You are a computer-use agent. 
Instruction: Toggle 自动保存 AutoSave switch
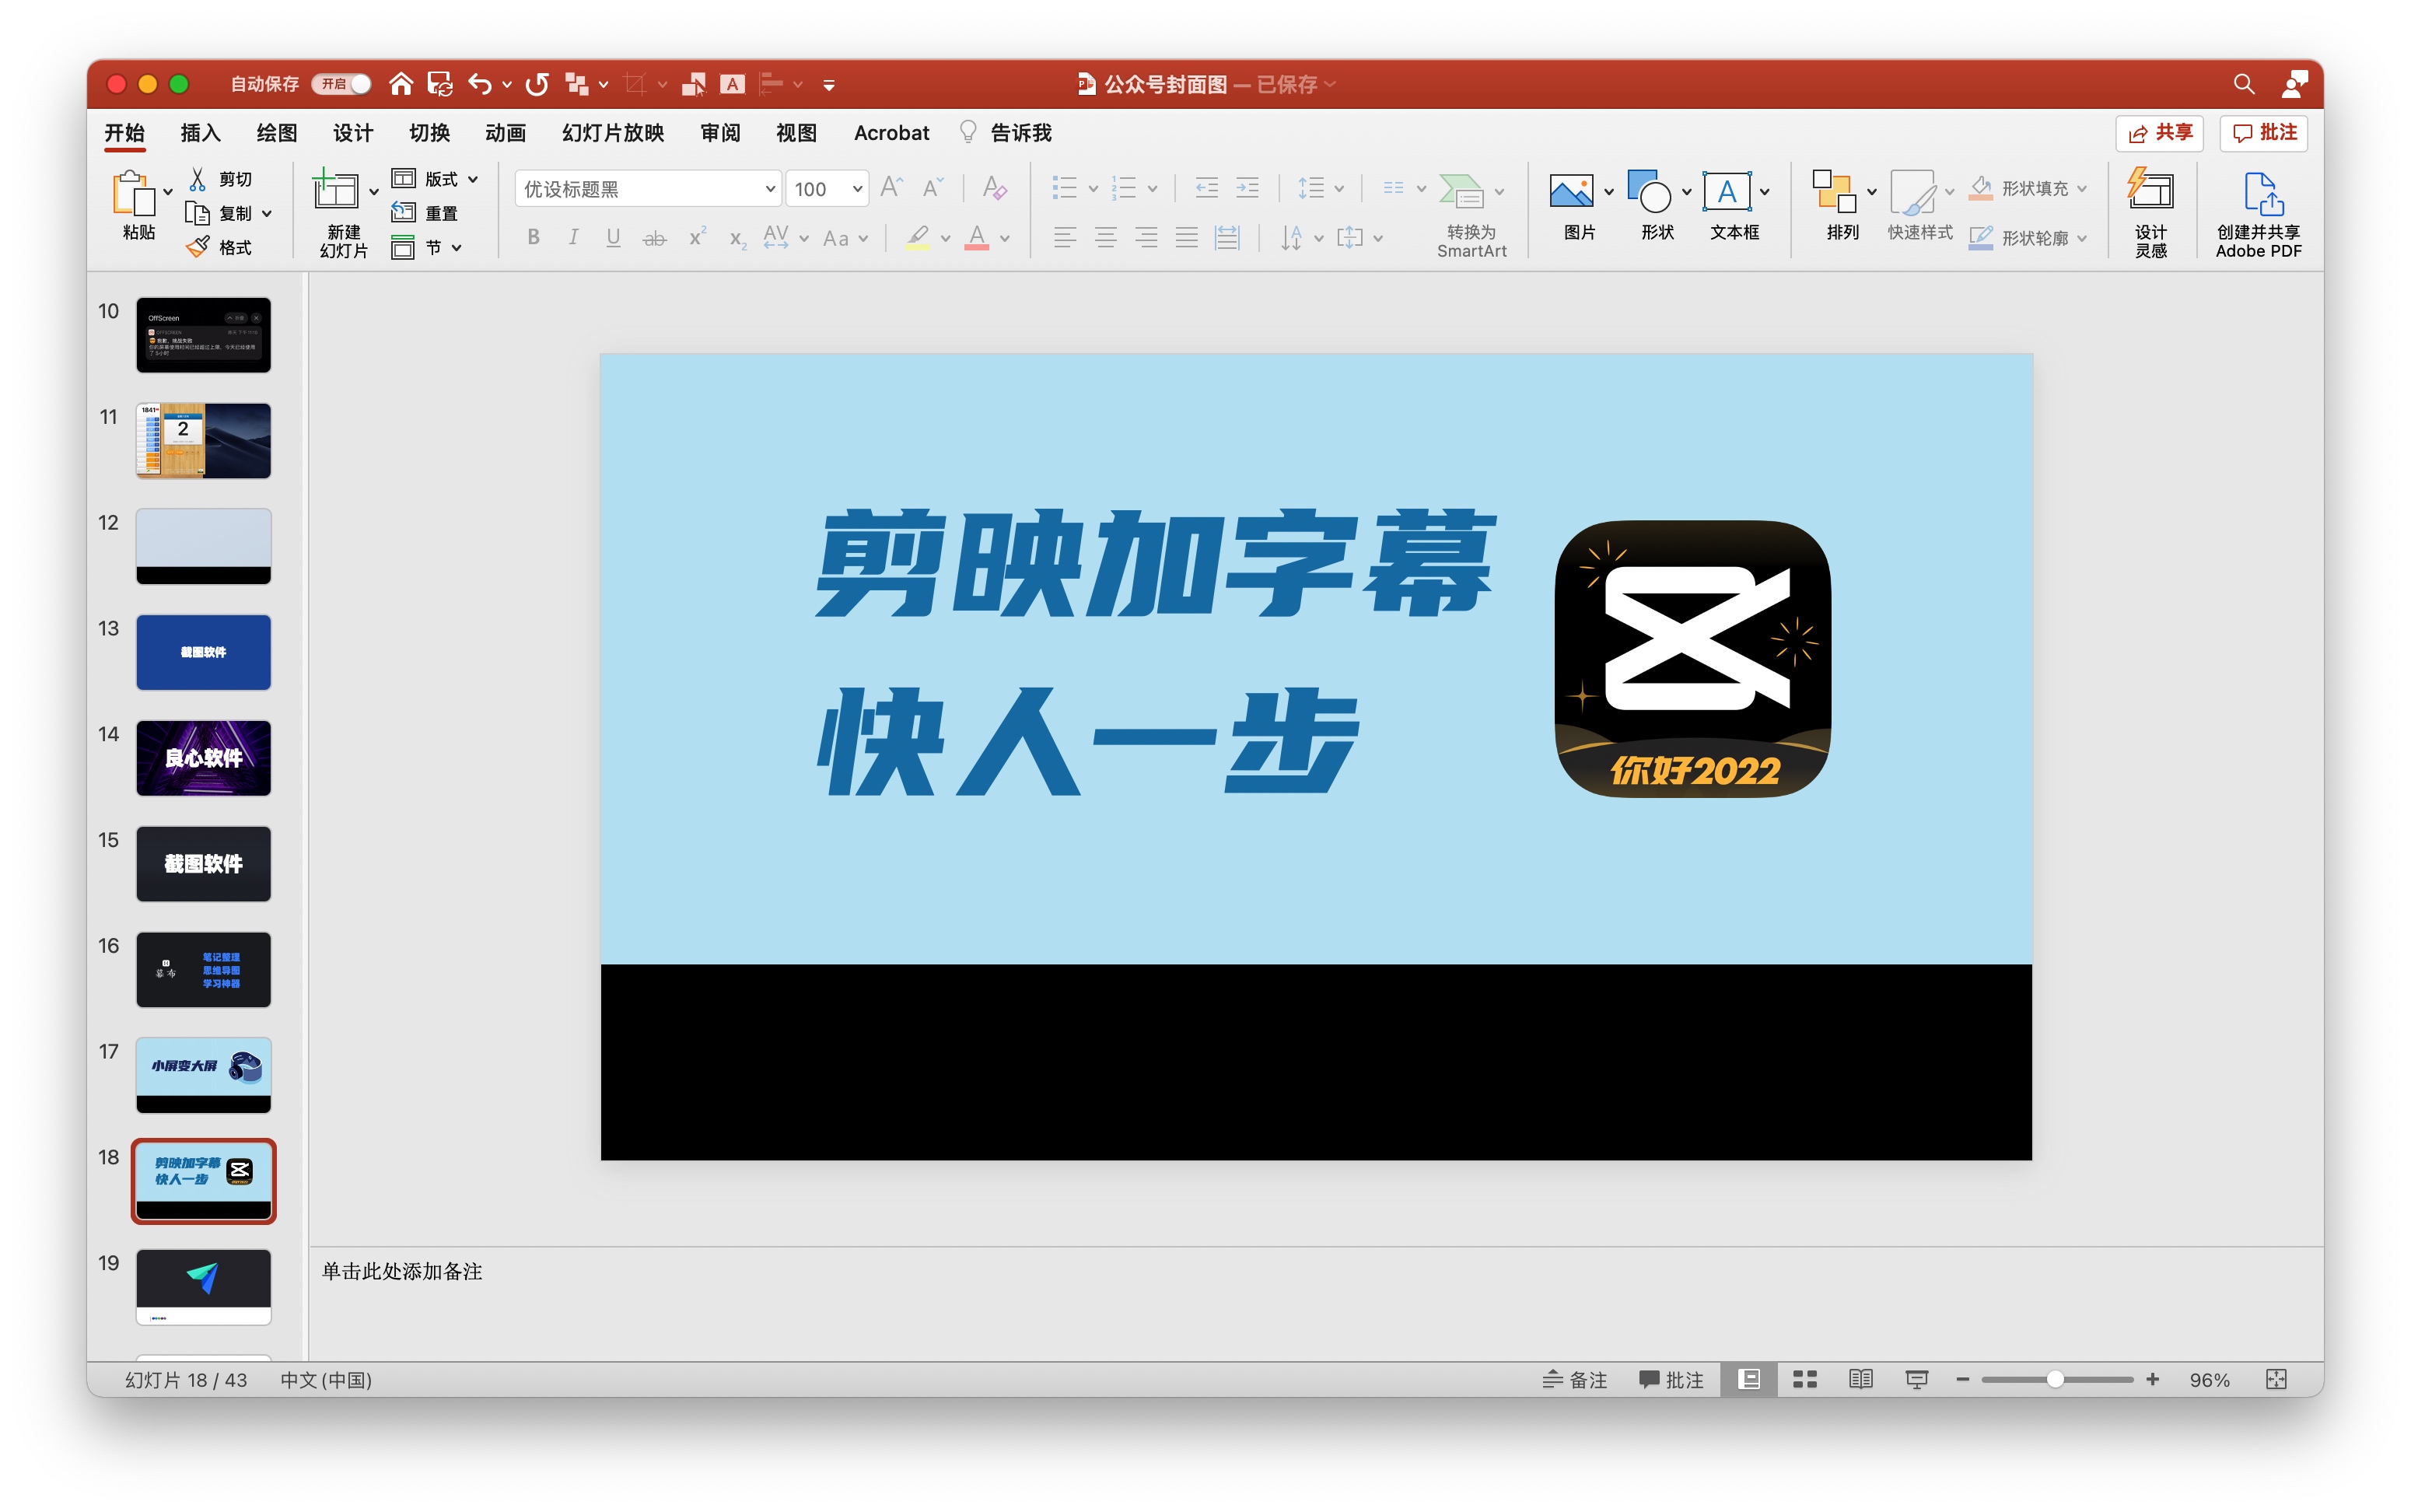341,84
